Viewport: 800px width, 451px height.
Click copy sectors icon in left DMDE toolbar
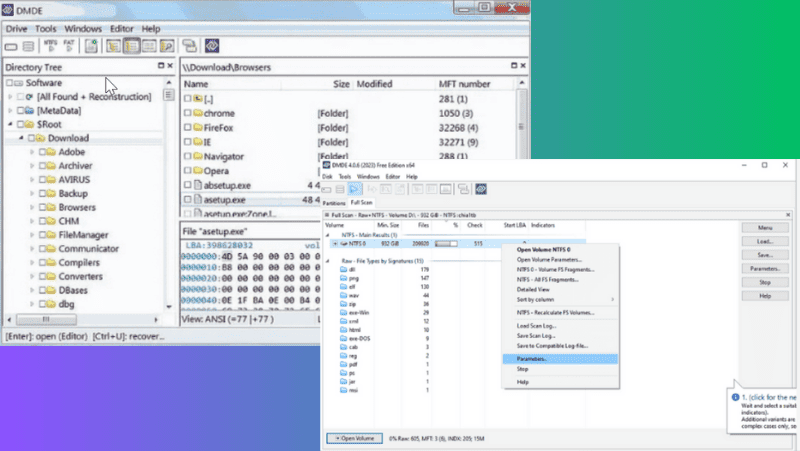click(x=189, y=46)
